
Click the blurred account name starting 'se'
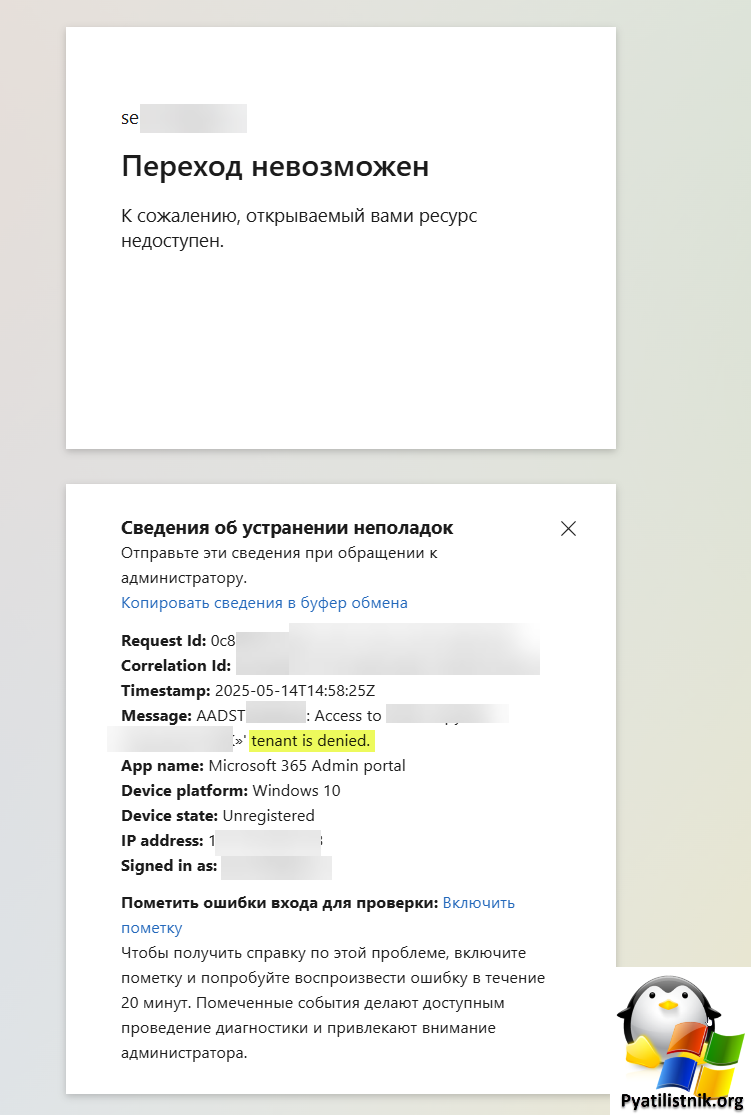coord(184,118)
